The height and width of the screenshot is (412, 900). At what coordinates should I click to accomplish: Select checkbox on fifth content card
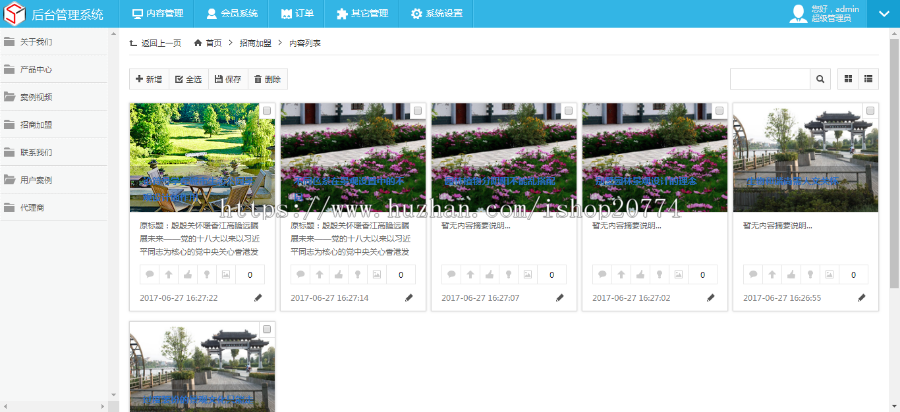(870, 111)
